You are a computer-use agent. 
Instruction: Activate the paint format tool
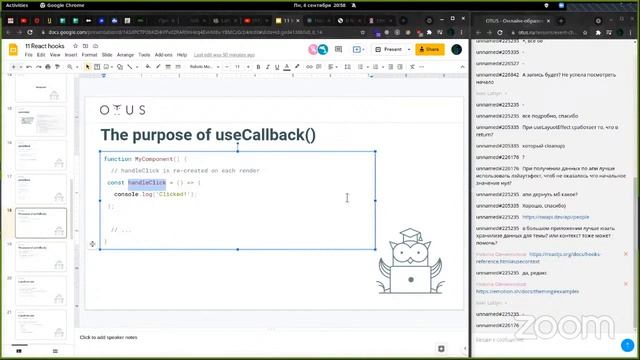pos(57,67)
